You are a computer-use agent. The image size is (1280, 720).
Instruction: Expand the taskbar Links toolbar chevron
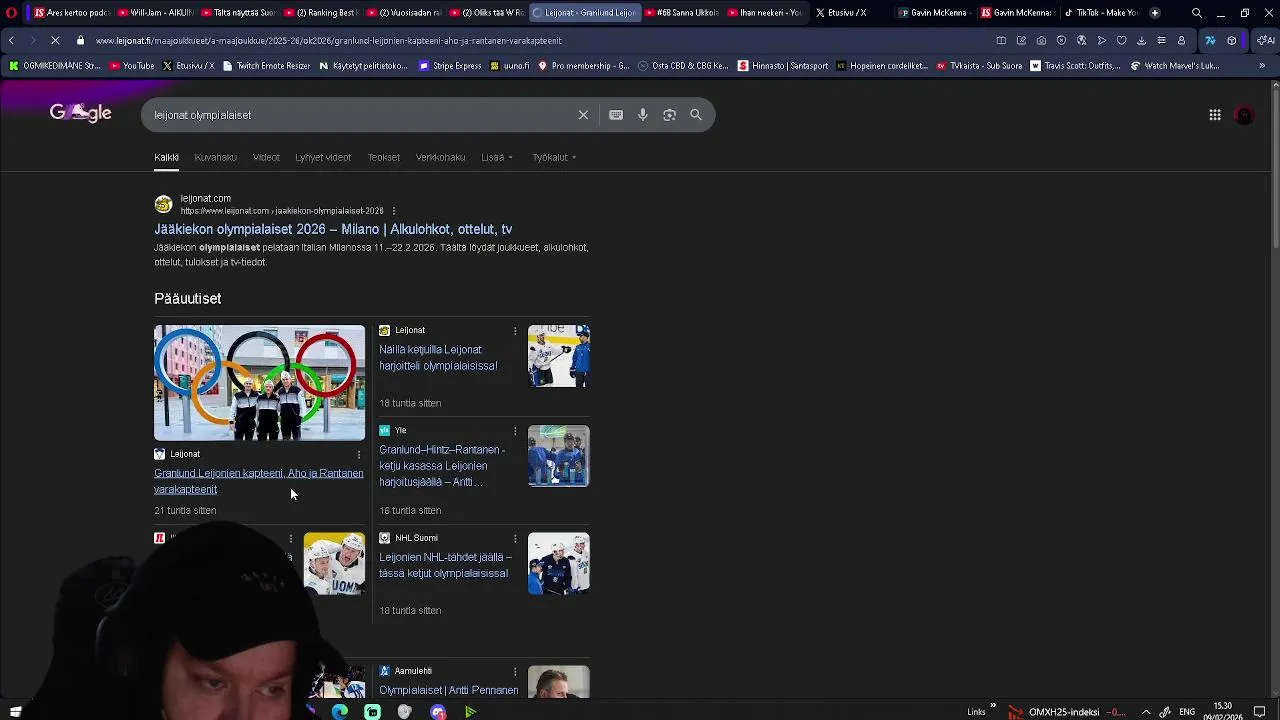993,707
